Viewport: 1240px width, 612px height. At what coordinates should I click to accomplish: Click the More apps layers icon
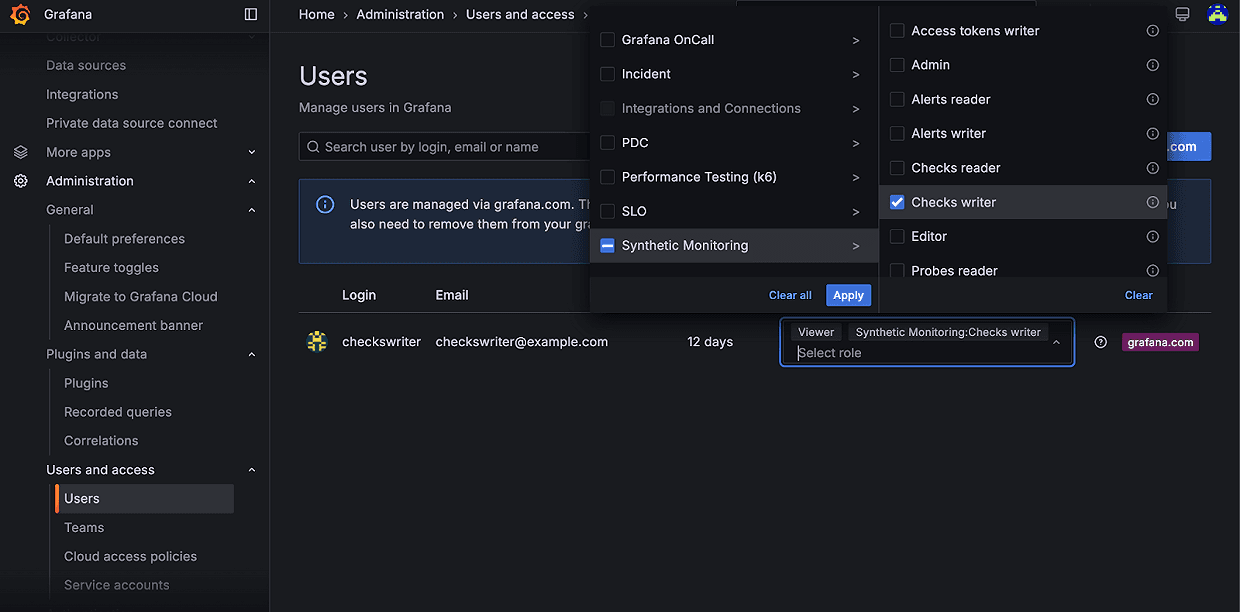coord(20,152)
